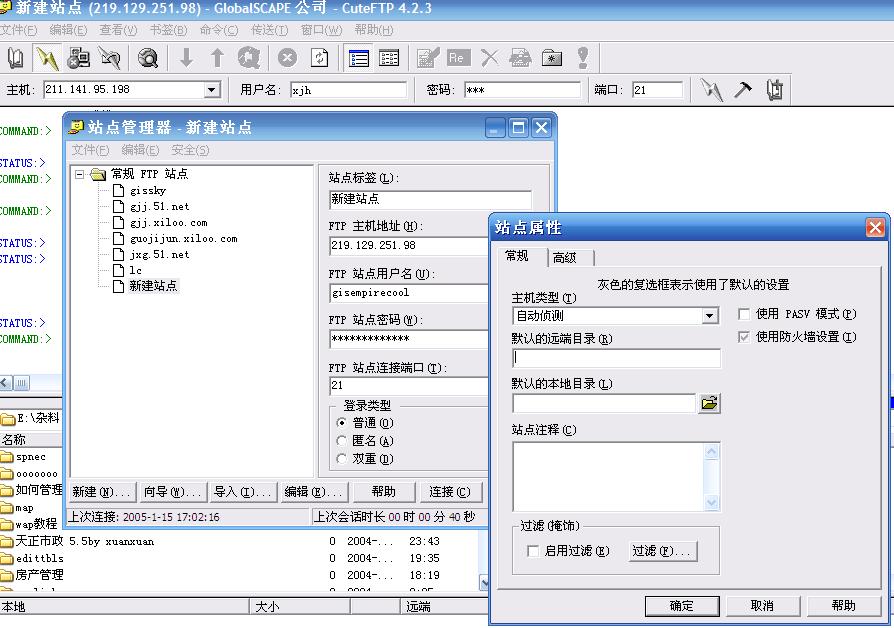Viewport: 894px width, 628px height.
Task: Click the edit file pencil toolbar icon
Action: 428,58
